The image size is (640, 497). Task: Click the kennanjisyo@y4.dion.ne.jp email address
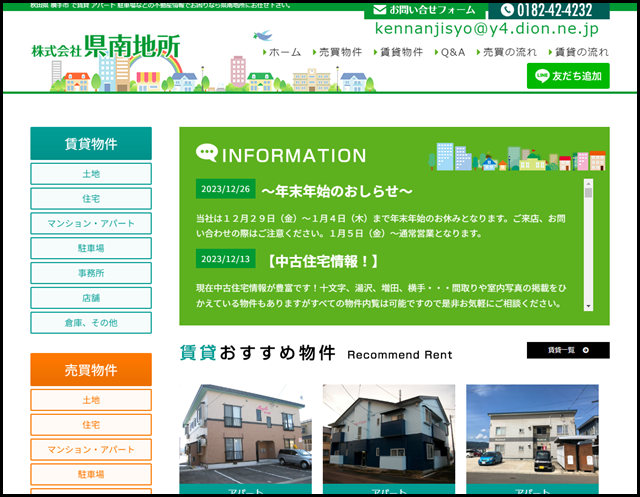click(x=487, y=29)
